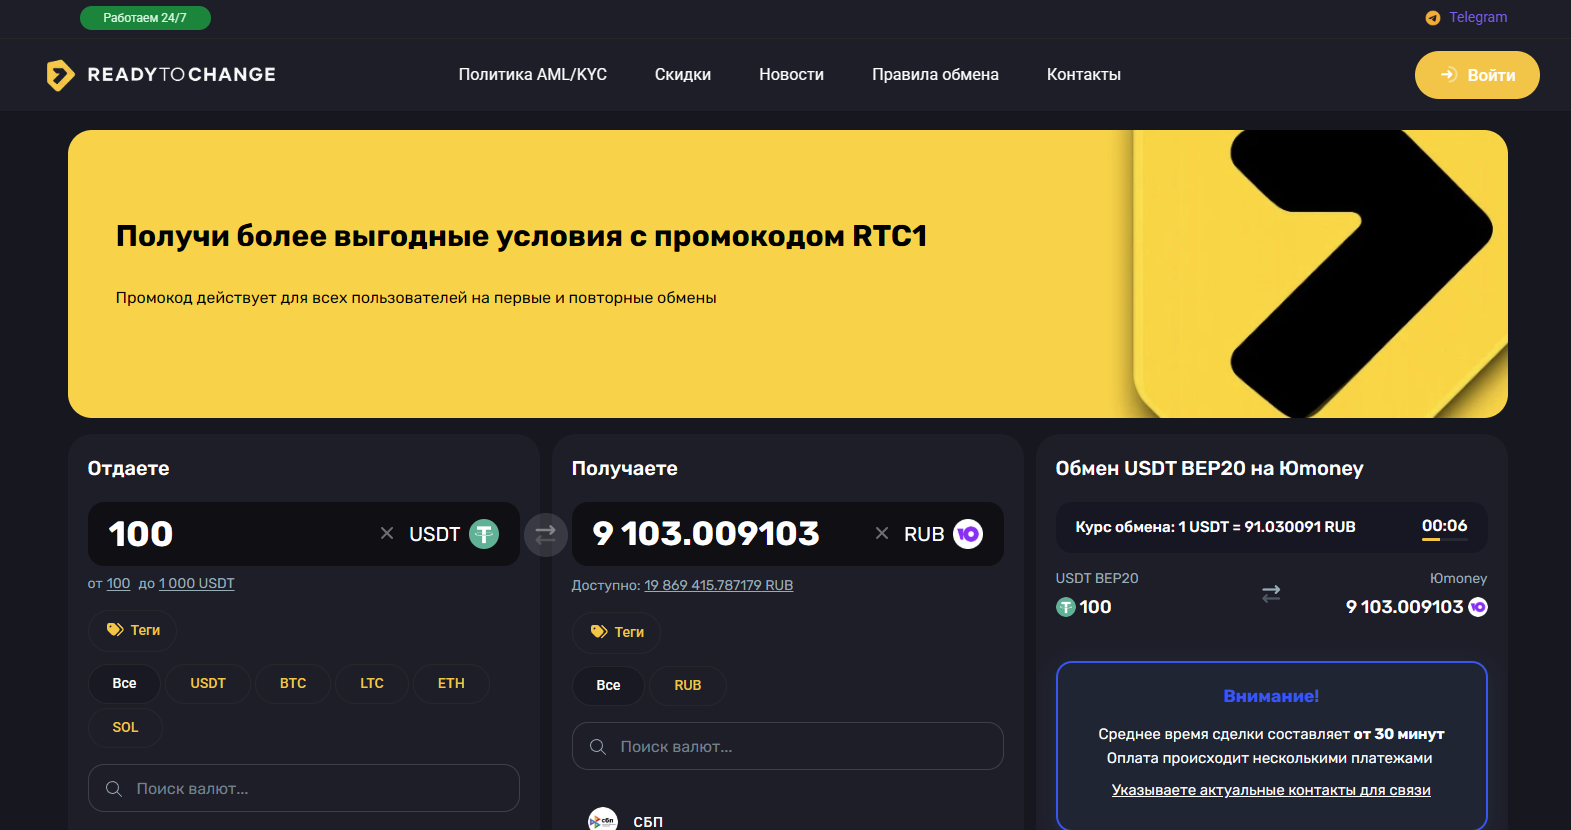Click the RTC1 promo code banner
The height and width of the screenshot is (830, 1571).
tap(788, 274)
